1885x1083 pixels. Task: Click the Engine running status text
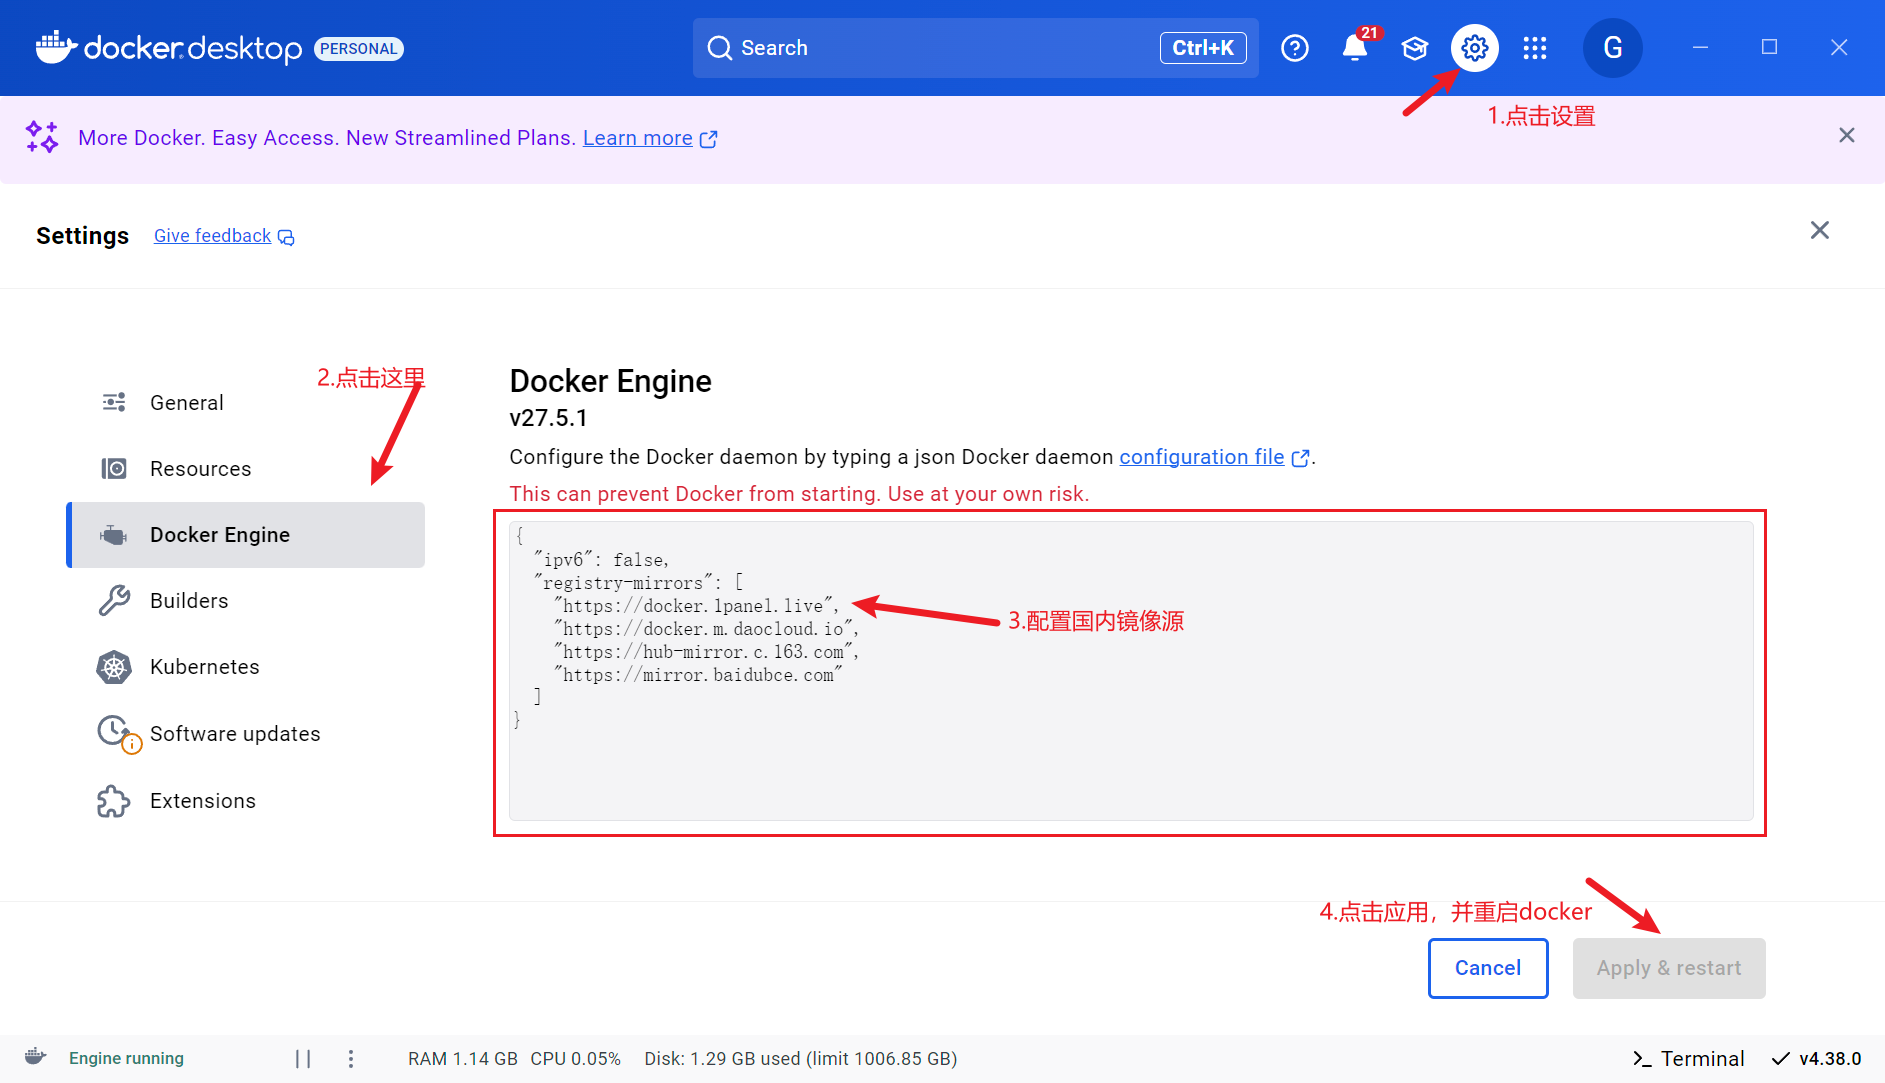click(126, 1059)
